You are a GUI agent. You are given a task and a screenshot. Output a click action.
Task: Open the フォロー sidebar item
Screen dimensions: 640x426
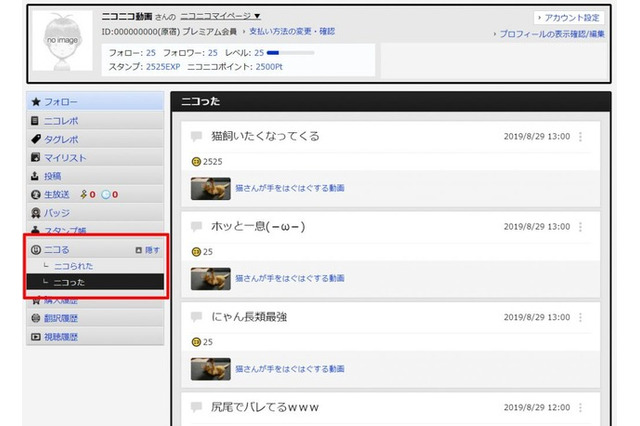[95, 102]
